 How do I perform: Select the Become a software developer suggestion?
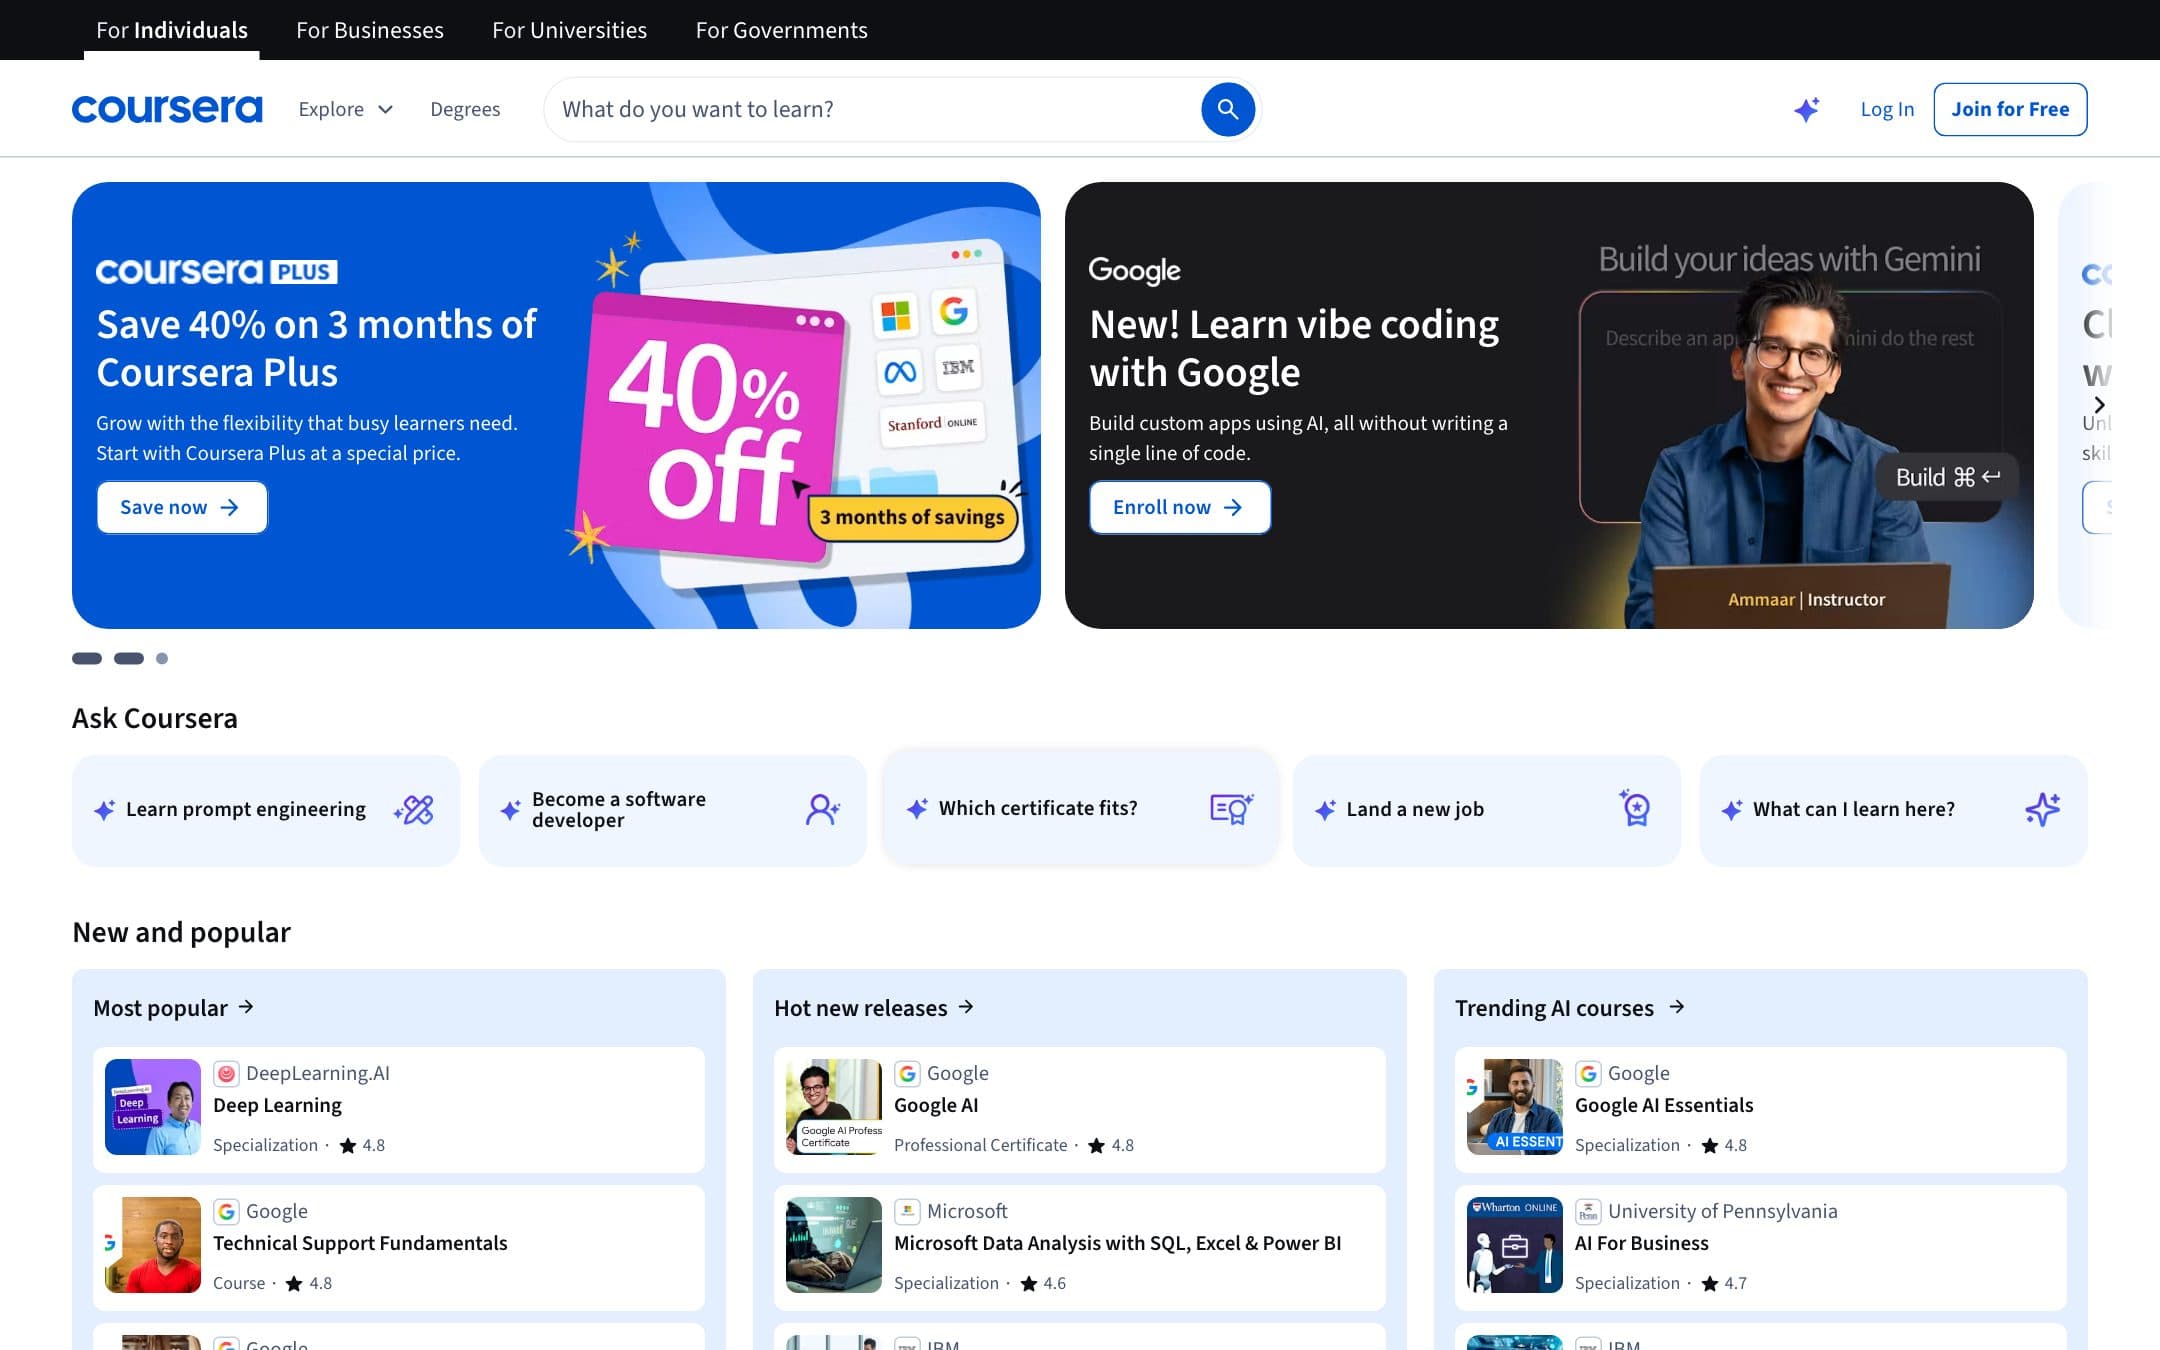(x=672, y=810)
